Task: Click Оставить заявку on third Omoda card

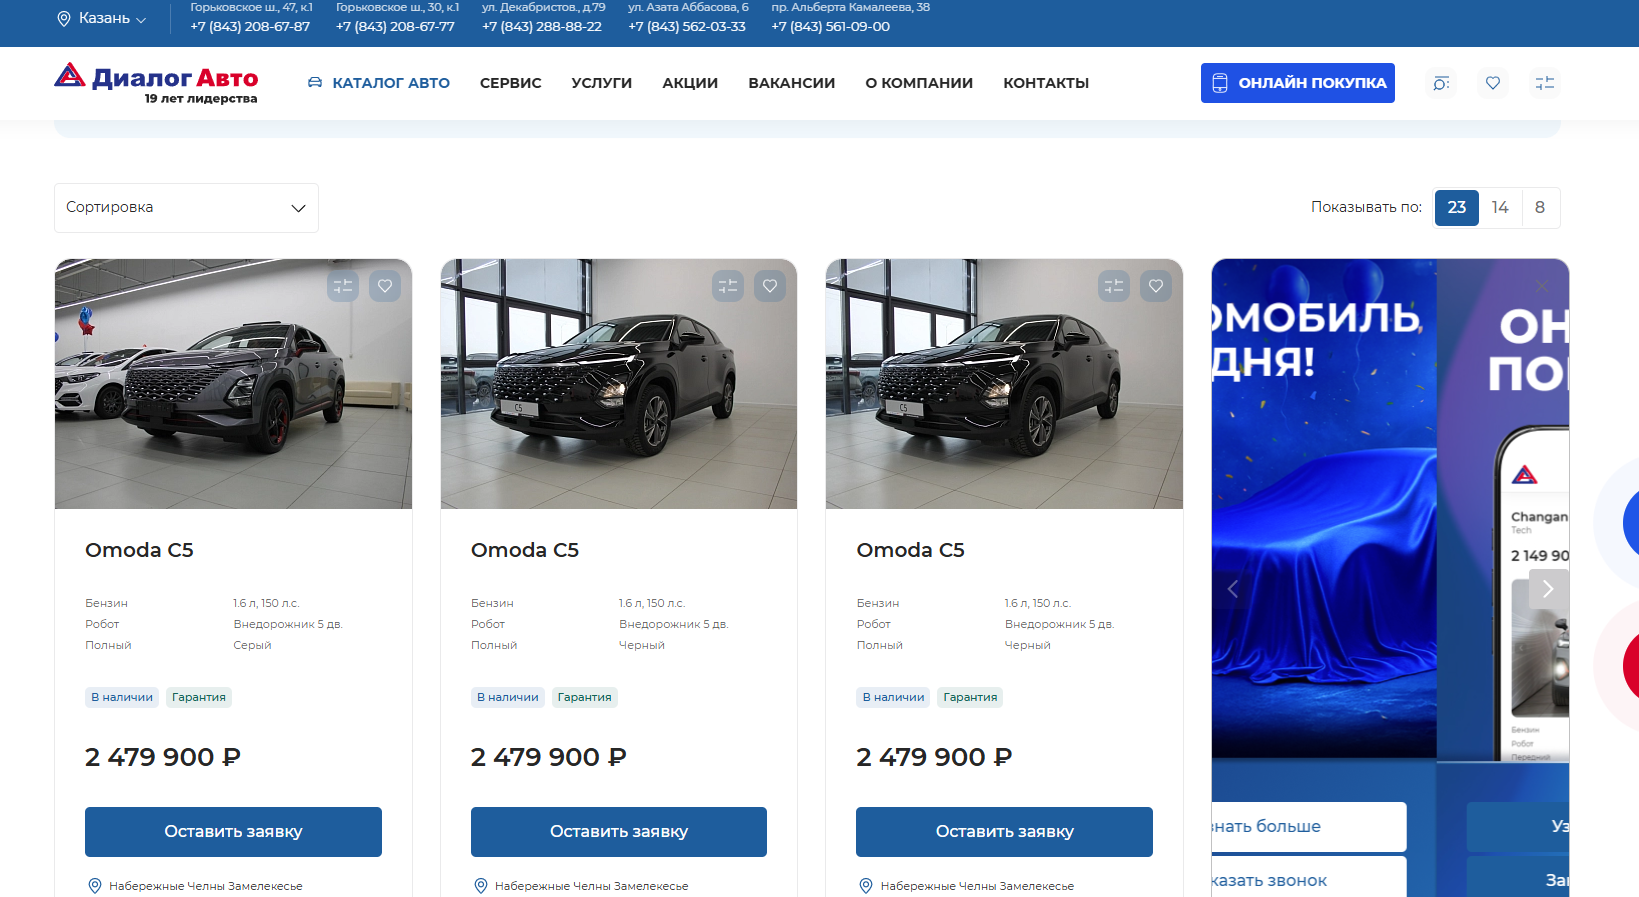Action: tap(1004, 832)
